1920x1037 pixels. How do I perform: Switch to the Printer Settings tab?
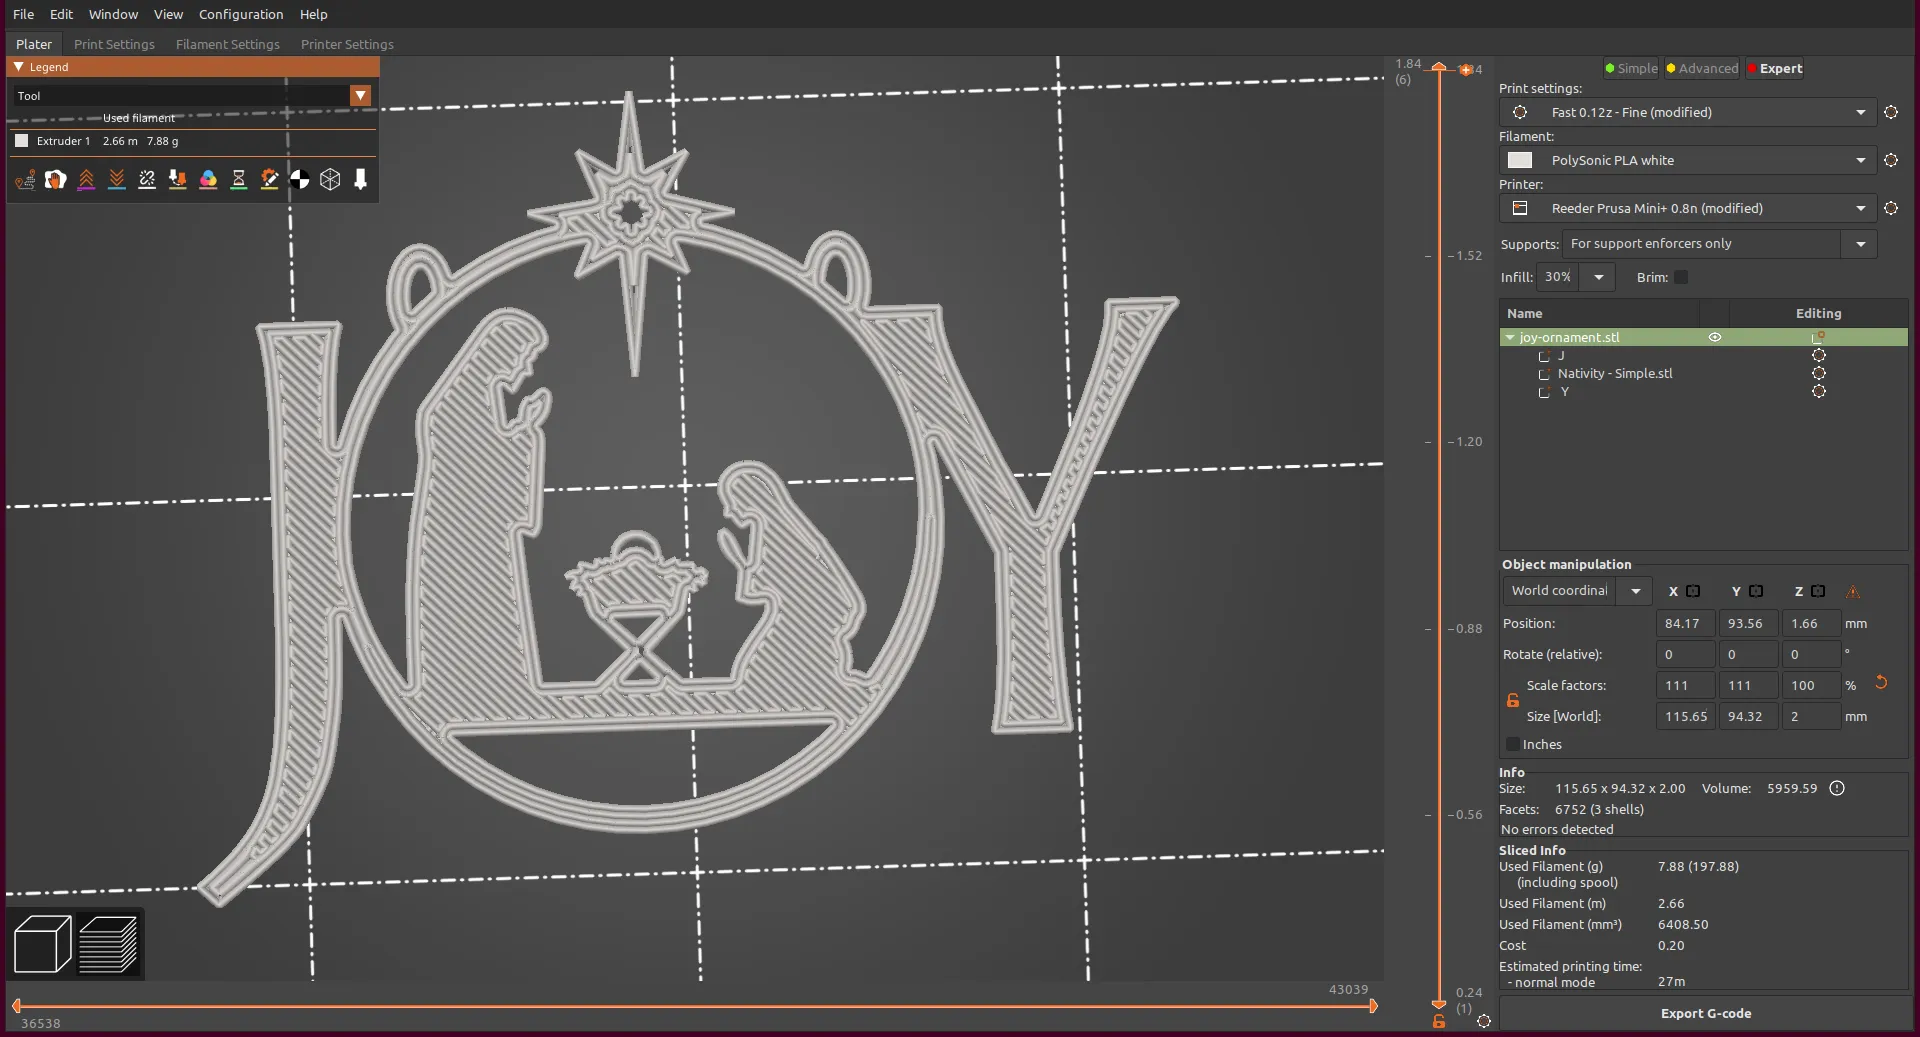(x=347, y=44)
